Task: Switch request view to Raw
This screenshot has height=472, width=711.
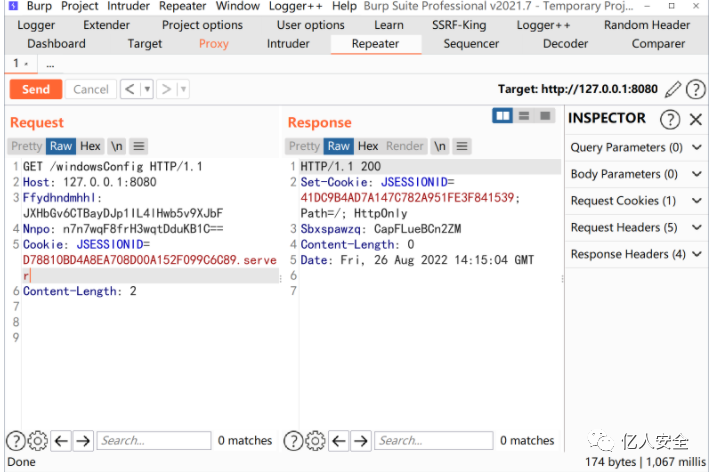Action: click(61, 146)
